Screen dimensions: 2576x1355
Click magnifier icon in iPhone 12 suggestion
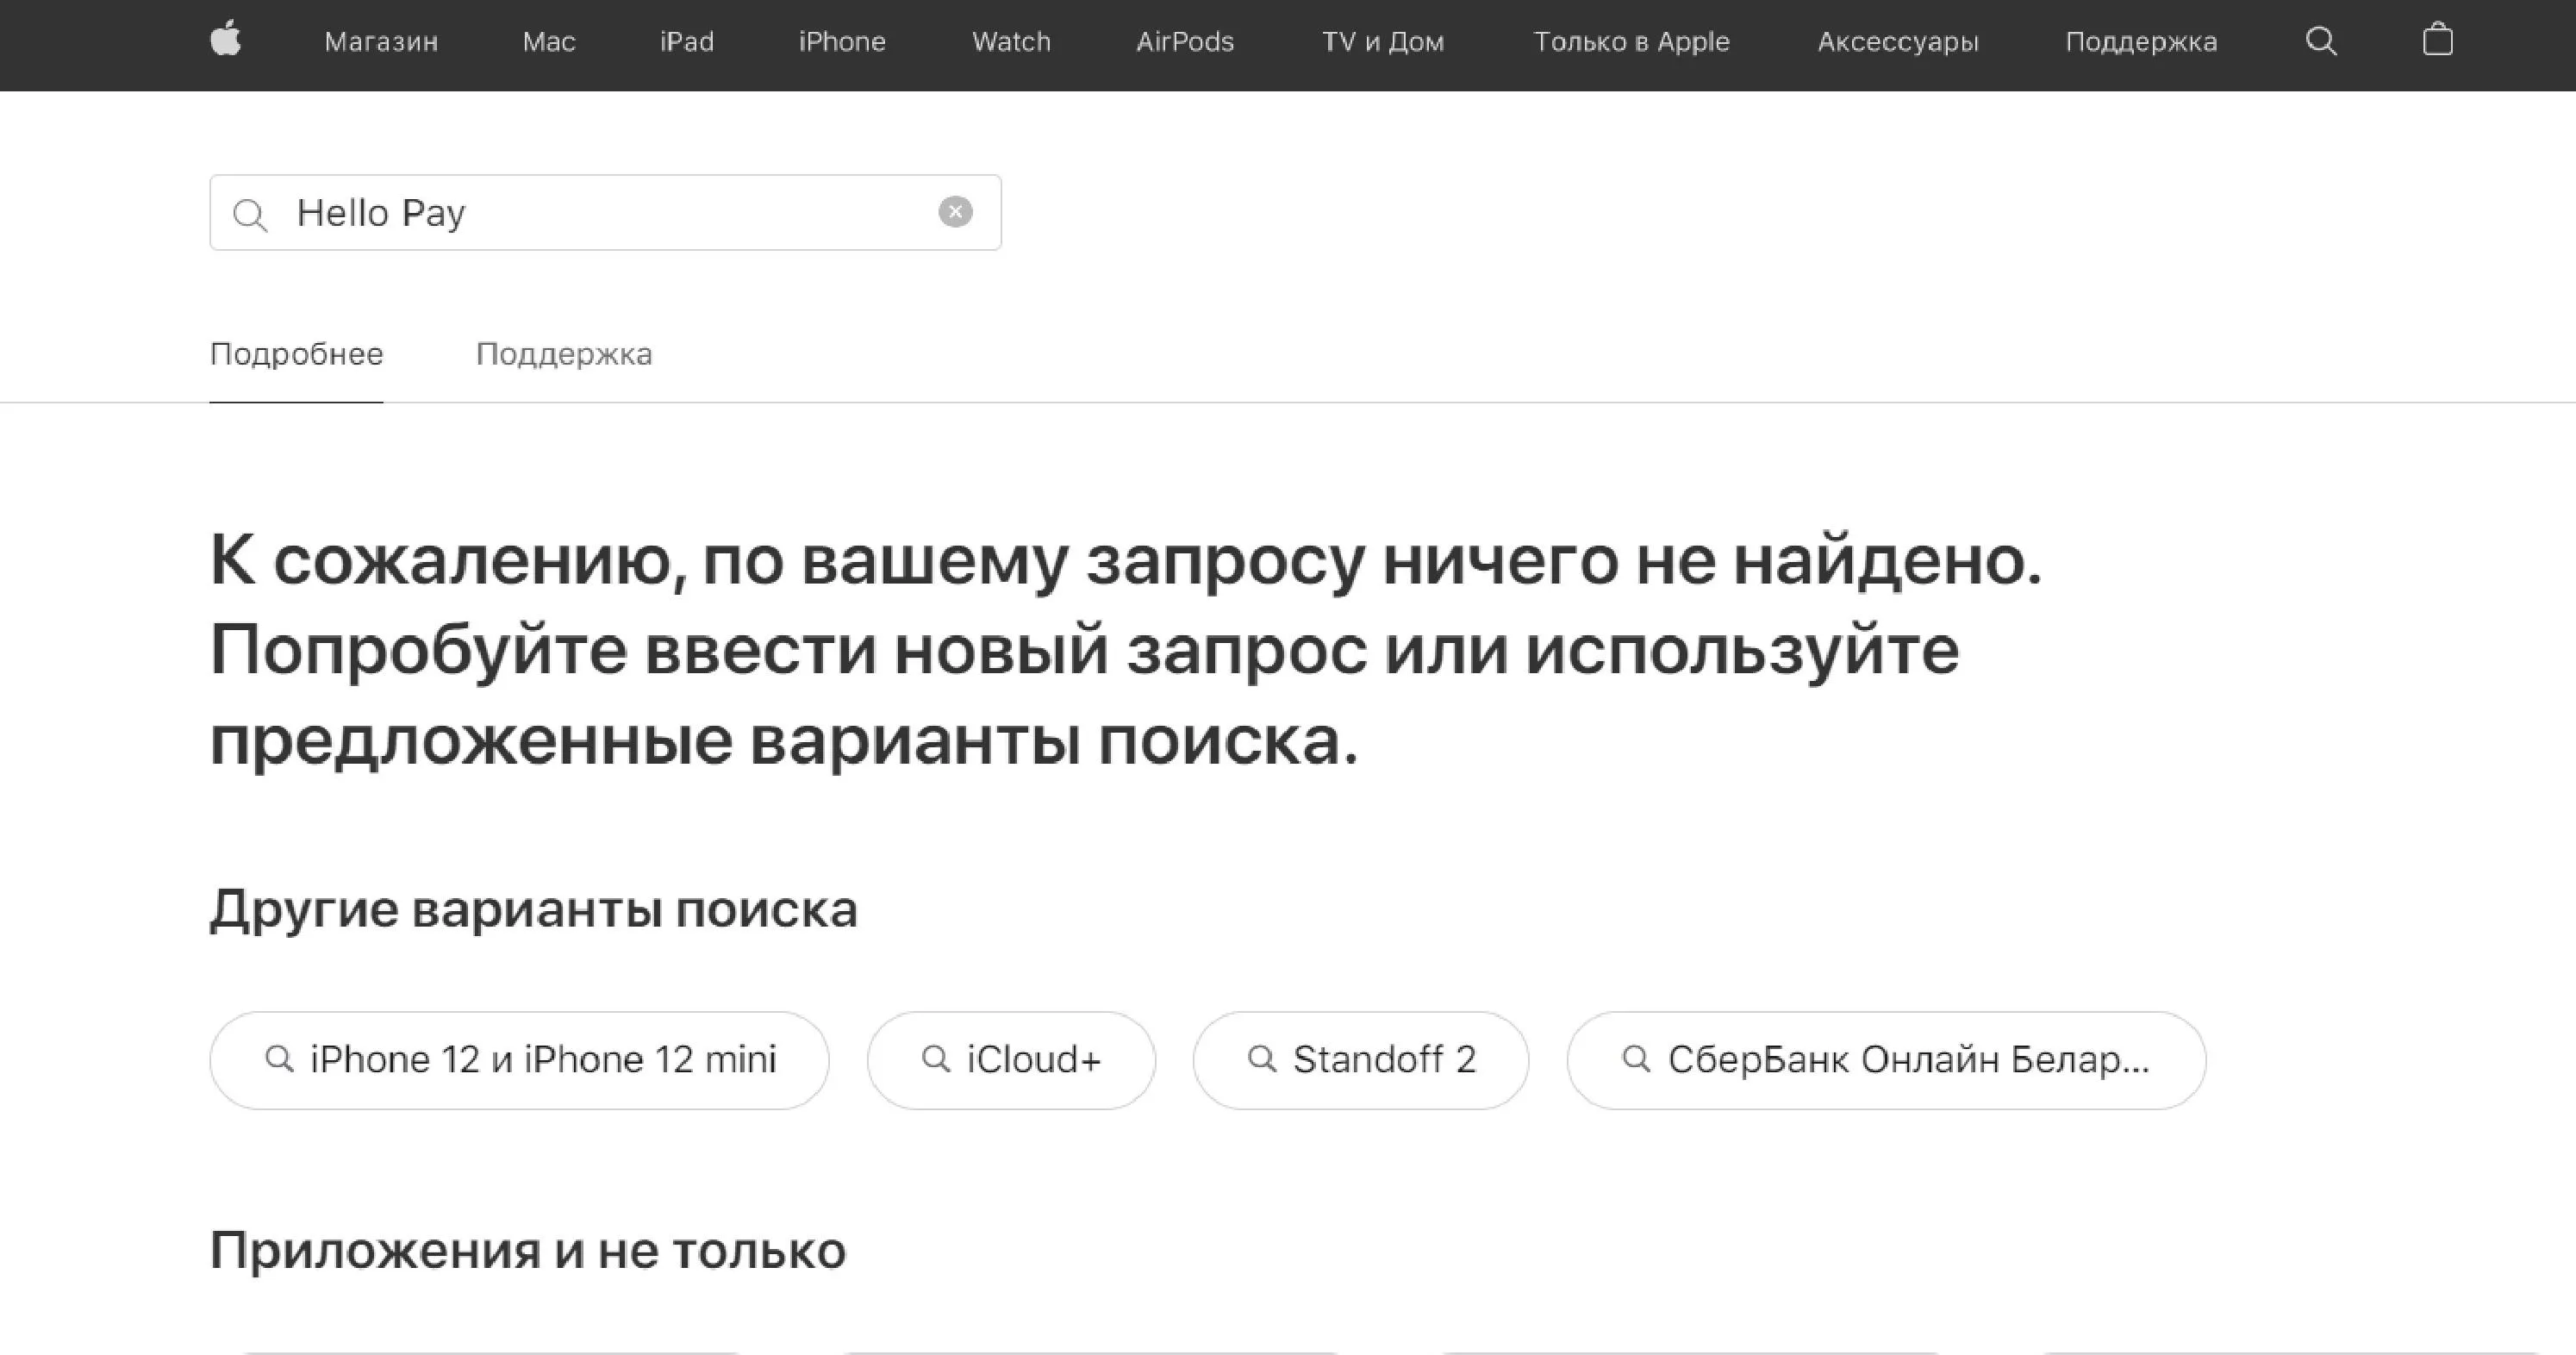coord(279,1058)
